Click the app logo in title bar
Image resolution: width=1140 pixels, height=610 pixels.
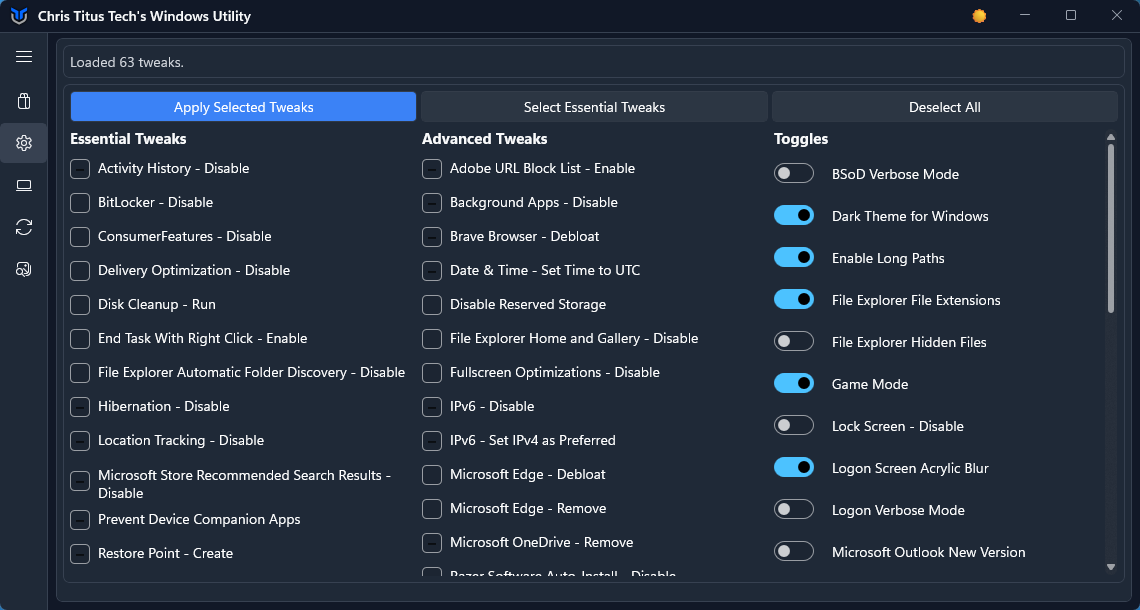(x=19, y=16)
